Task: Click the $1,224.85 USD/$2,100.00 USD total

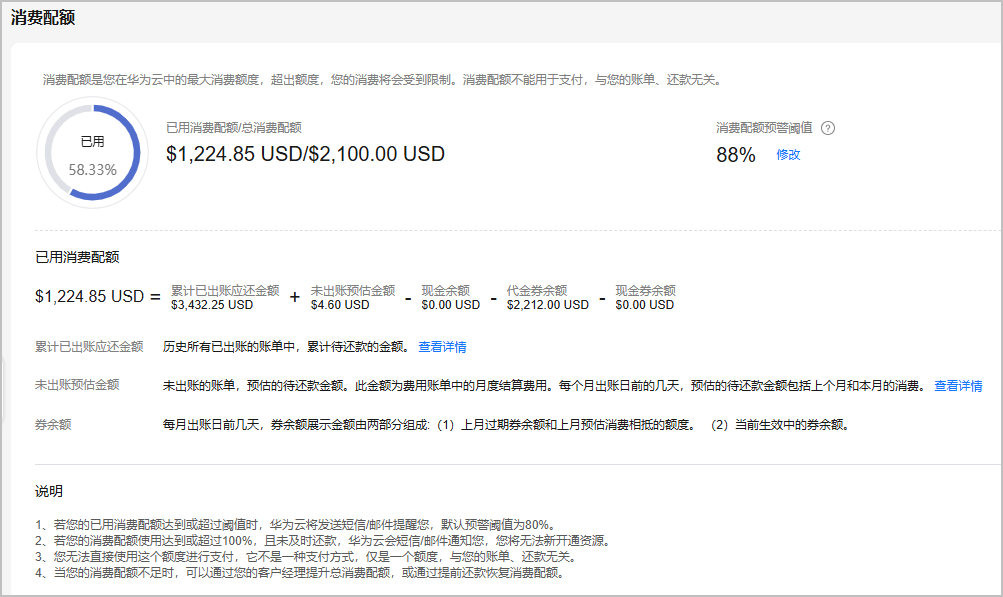Action: coord(305,154)
